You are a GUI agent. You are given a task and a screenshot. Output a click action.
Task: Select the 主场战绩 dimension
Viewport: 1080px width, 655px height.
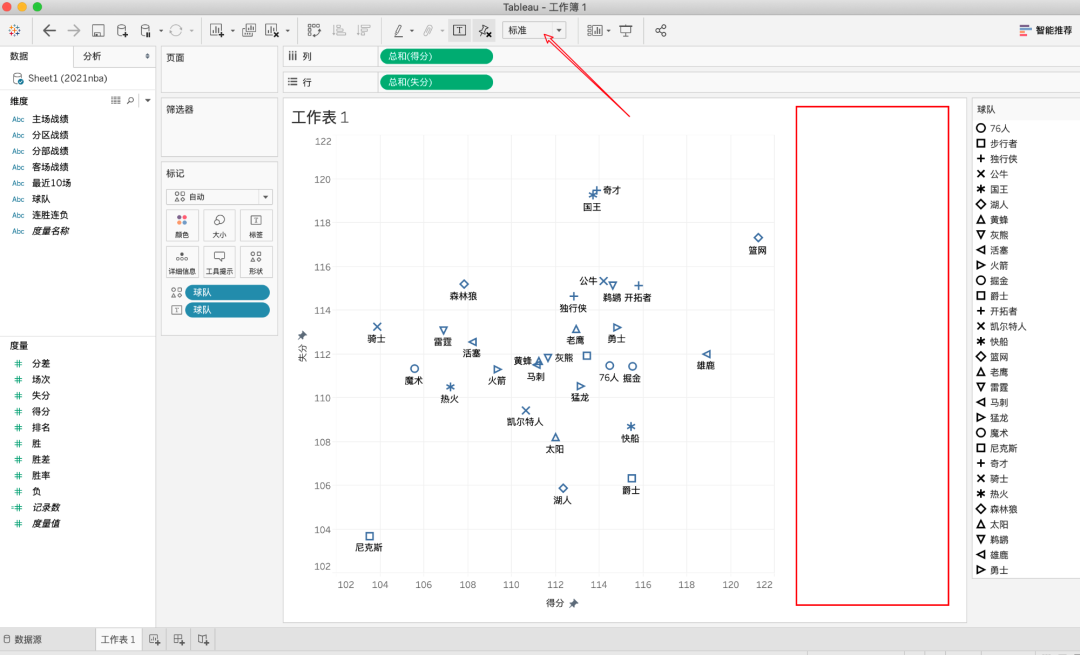tap(50, 119)
